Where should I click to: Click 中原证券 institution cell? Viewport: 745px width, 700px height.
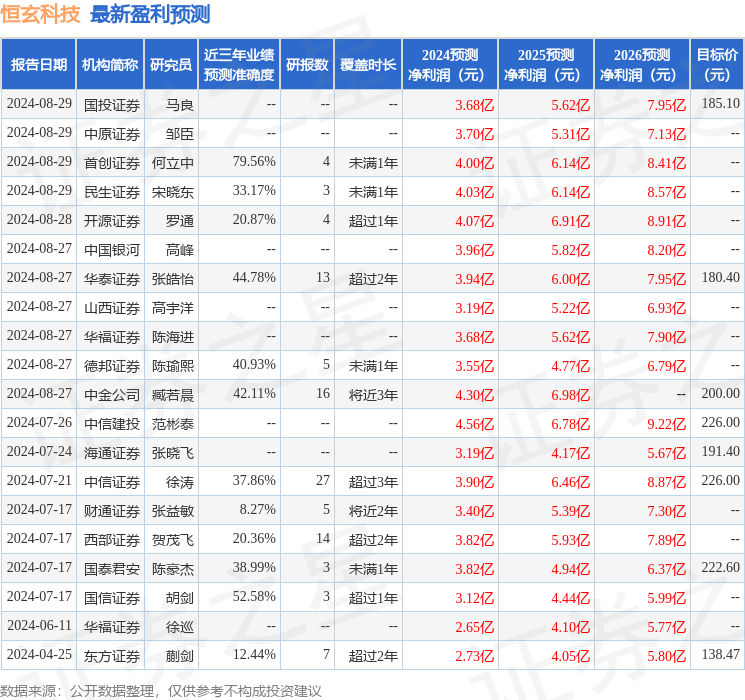tap(112, 134)
